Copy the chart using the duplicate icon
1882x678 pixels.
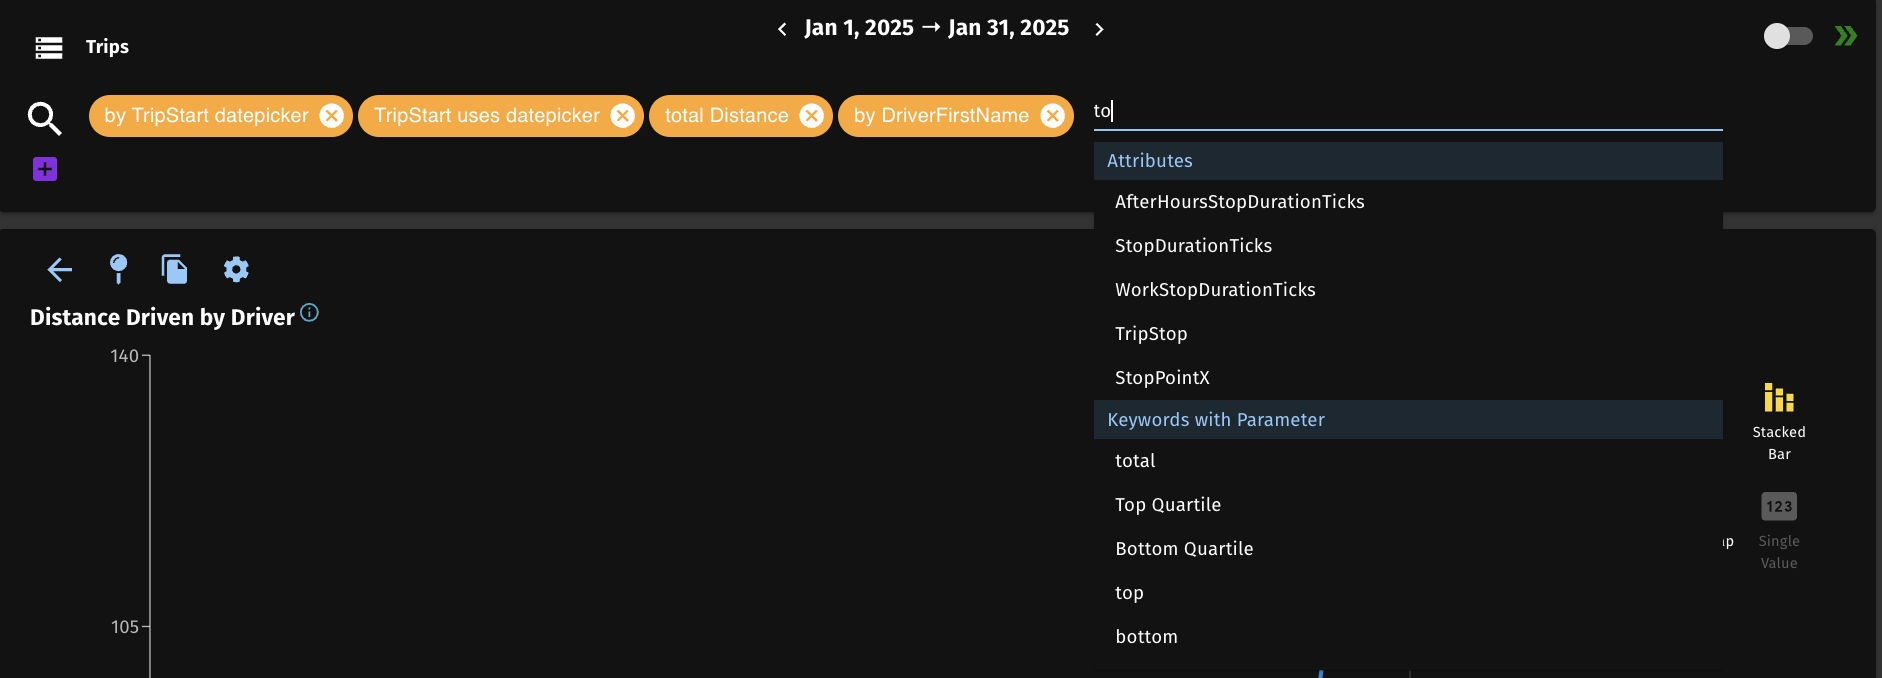[175, 269]
